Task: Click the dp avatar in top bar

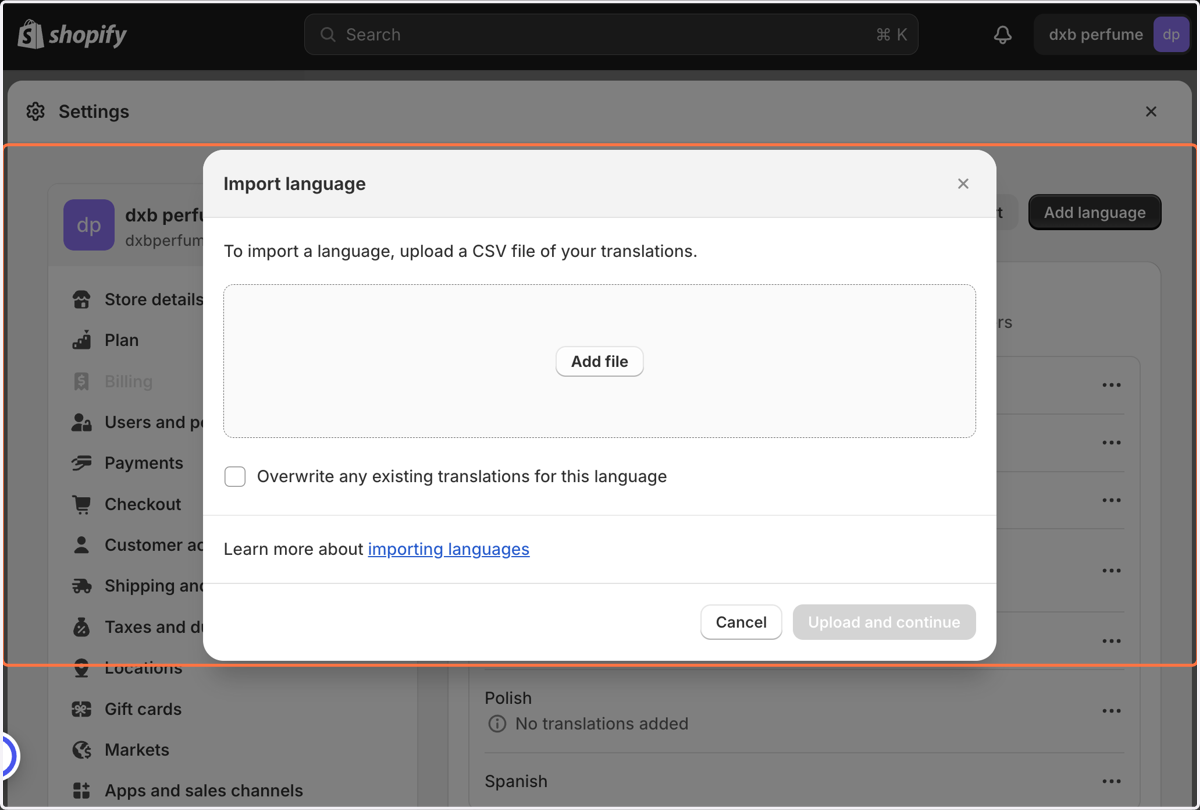Action: click(1171, 35)
